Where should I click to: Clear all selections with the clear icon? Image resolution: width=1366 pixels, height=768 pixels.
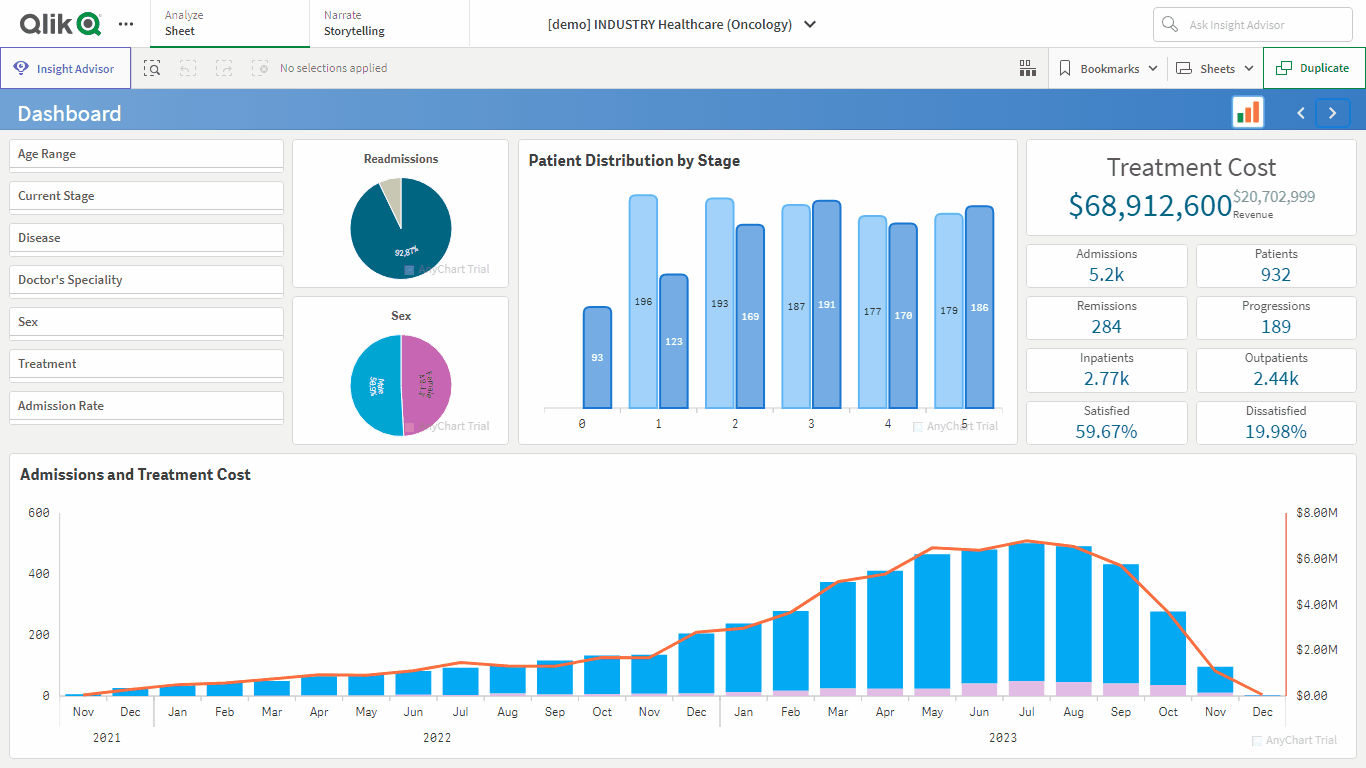(260, 68)
